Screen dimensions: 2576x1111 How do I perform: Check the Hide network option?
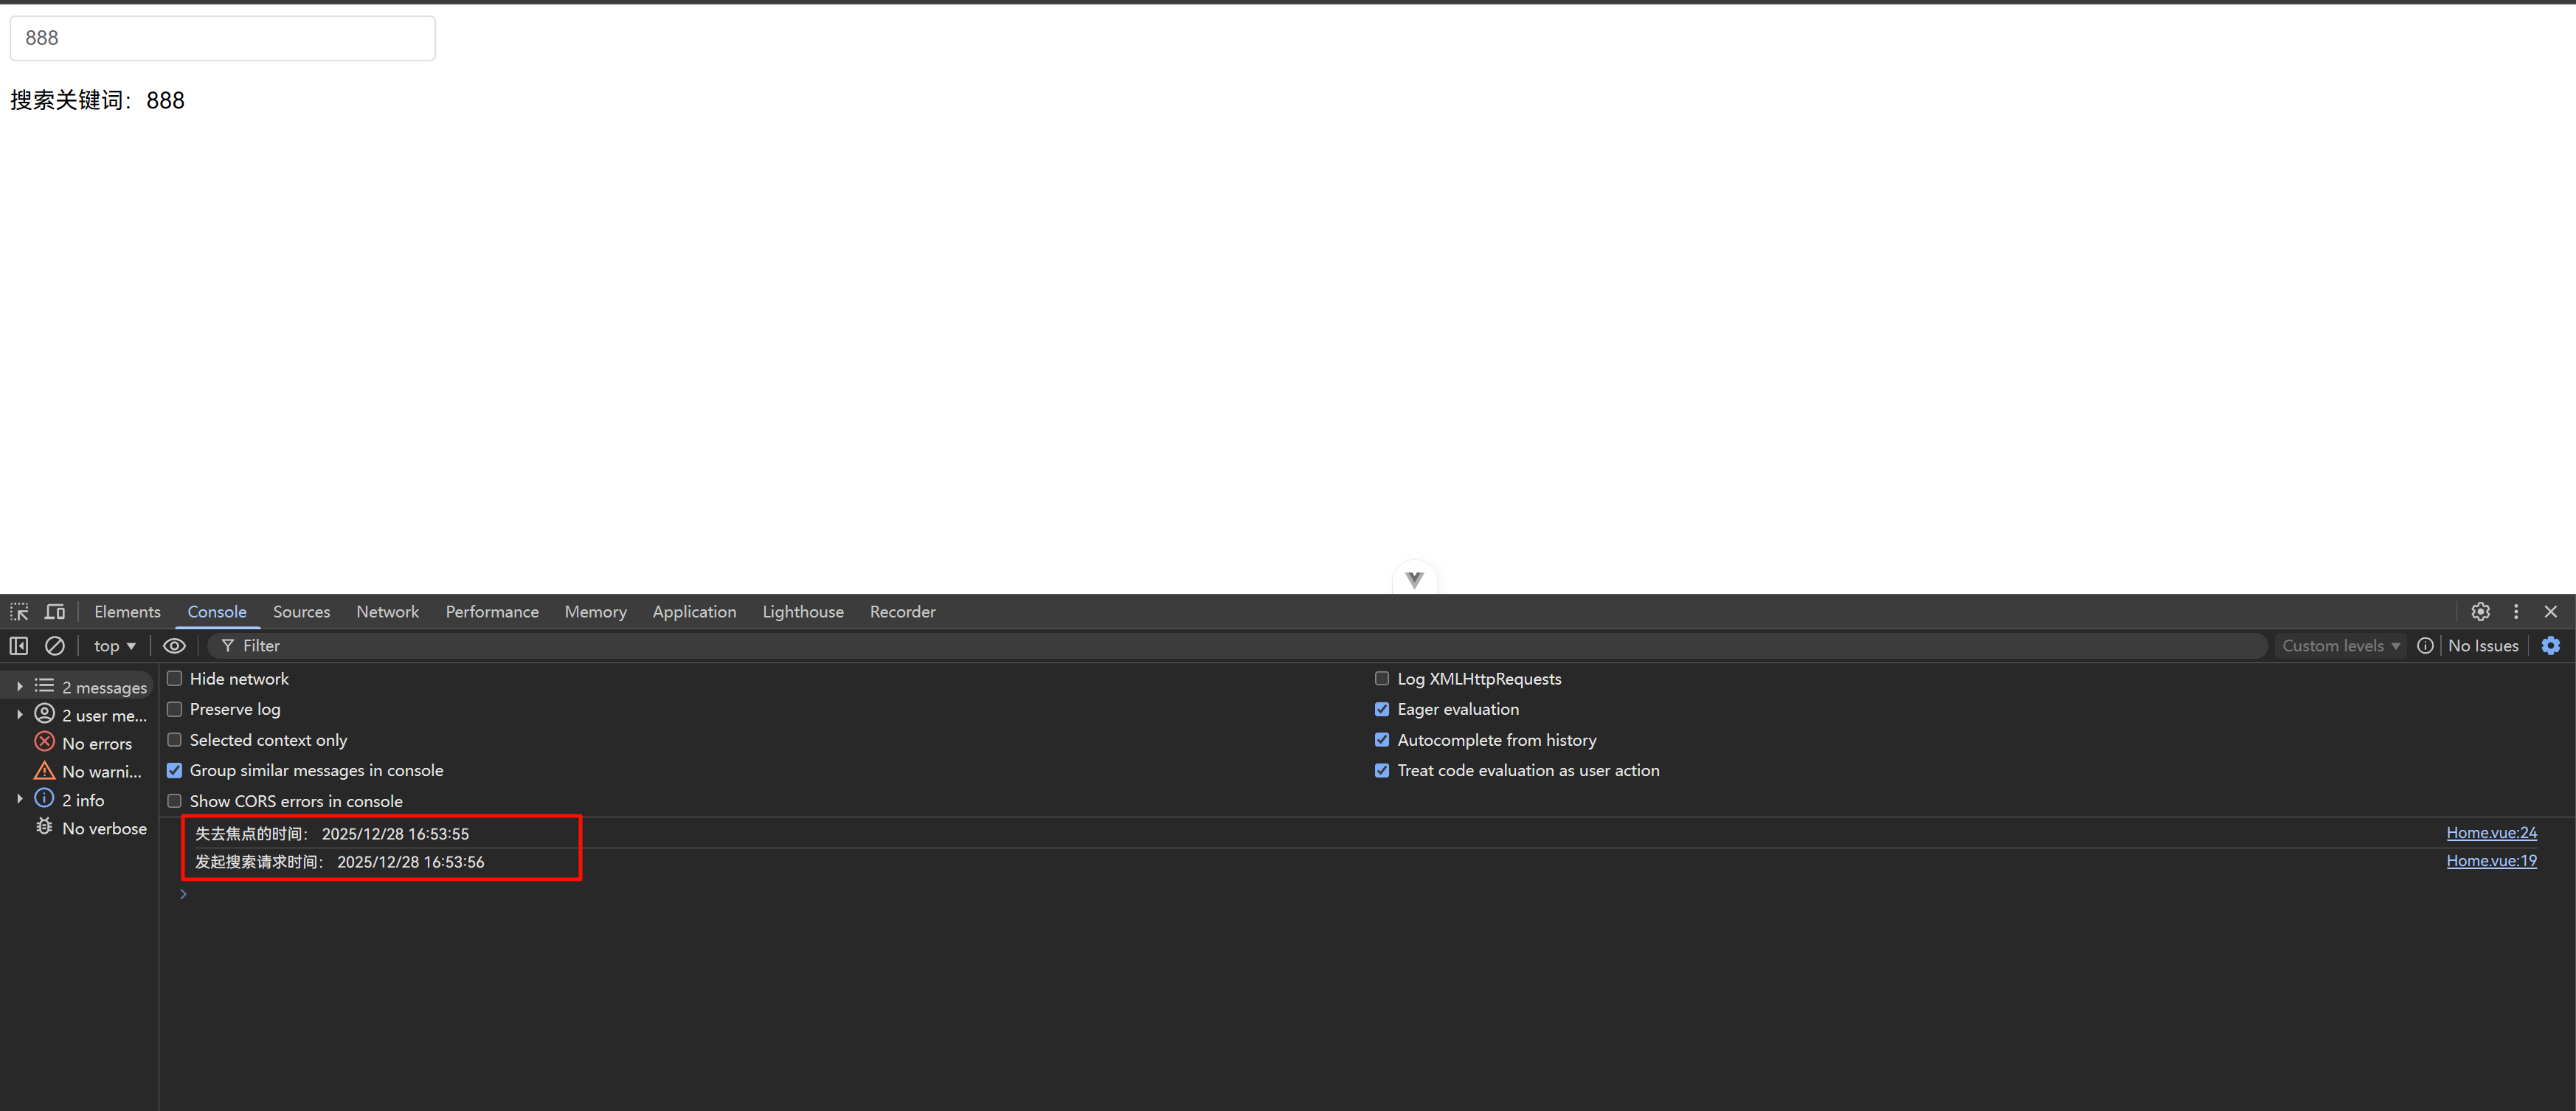175,678
